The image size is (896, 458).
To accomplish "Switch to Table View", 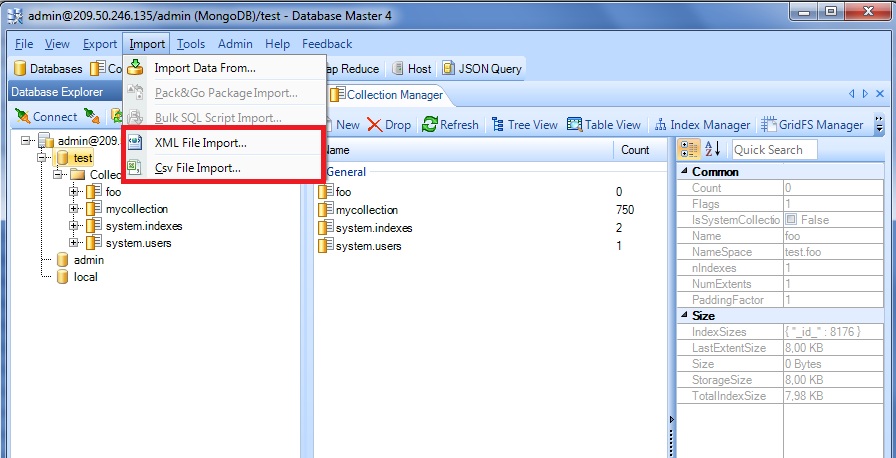I will [x=603, y=125].
